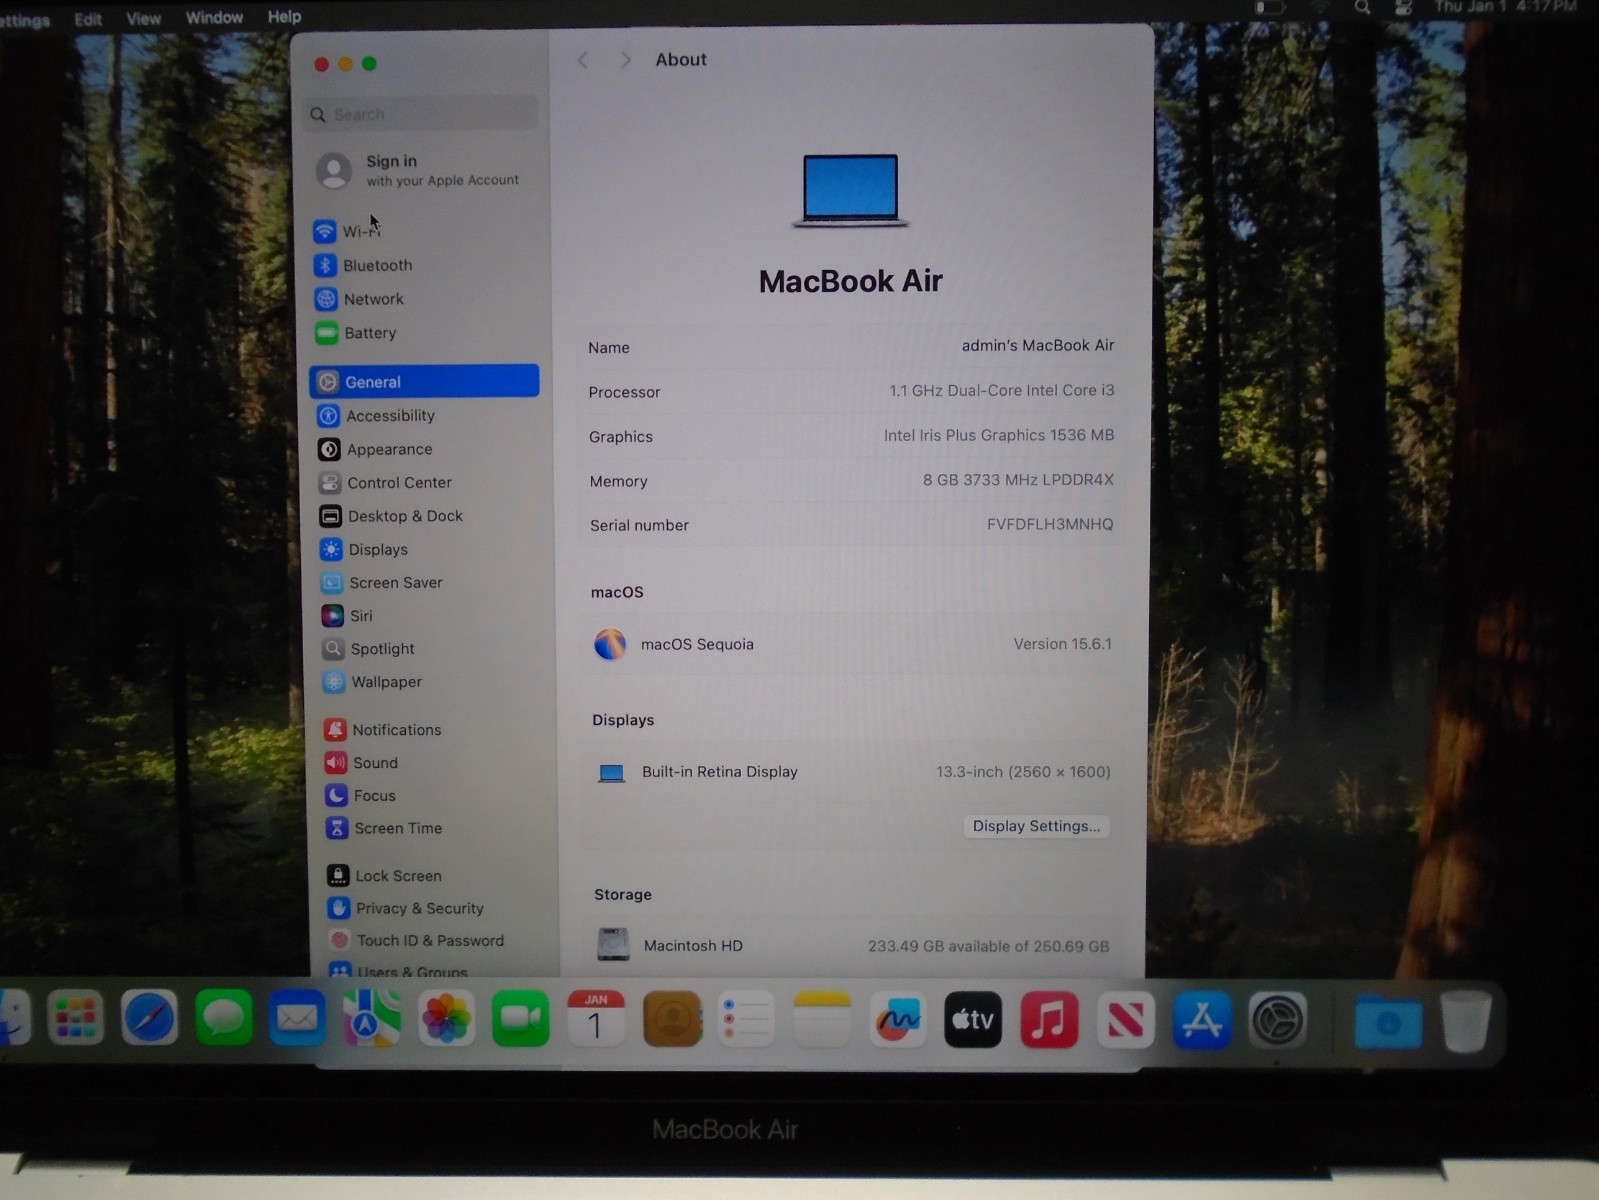Open the Help menu
The height and width of the screenshot is (1200, 1599).
[x=284, y=17]
